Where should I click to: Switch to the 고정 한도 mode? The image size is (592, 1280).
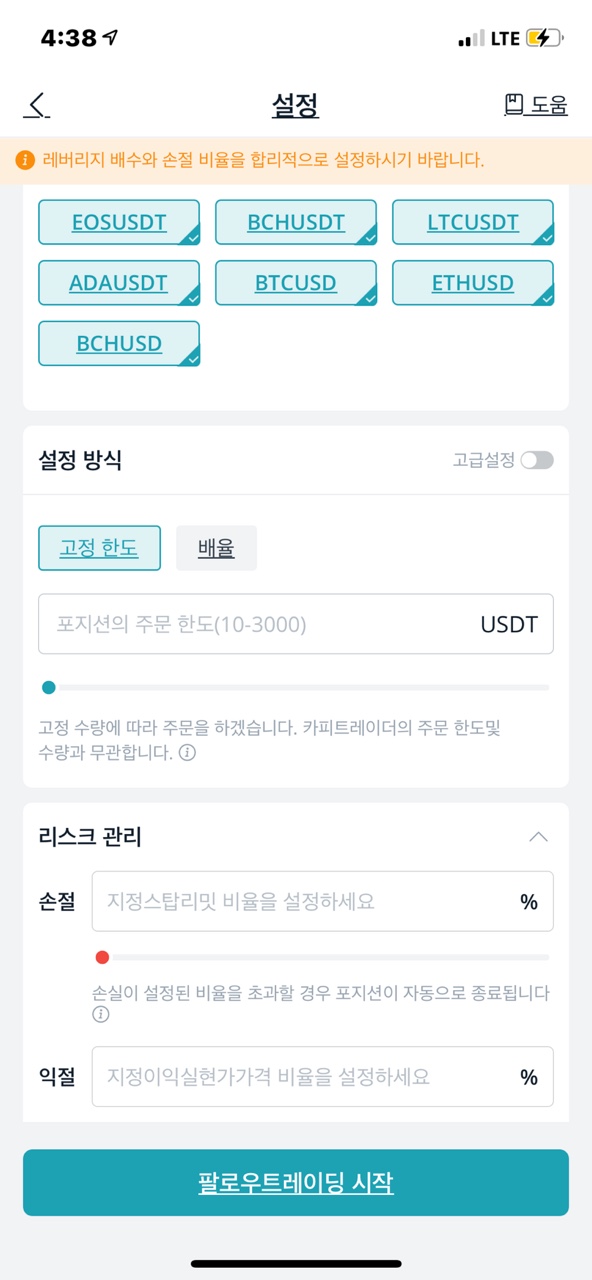99,548
